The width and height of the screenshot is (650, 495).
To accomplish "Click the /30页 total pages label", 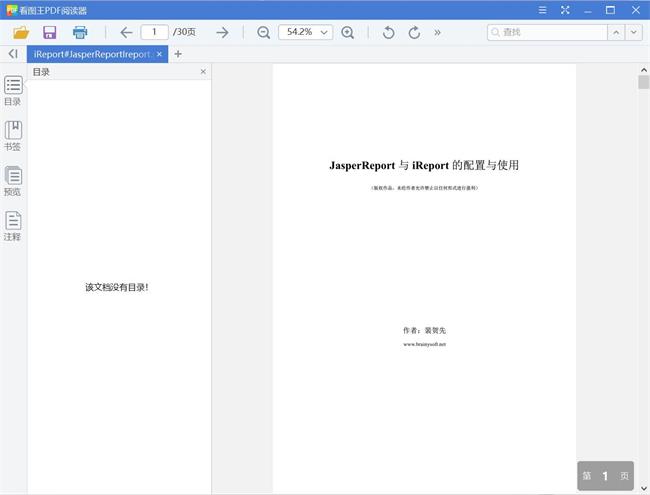I will pos(184,32).
